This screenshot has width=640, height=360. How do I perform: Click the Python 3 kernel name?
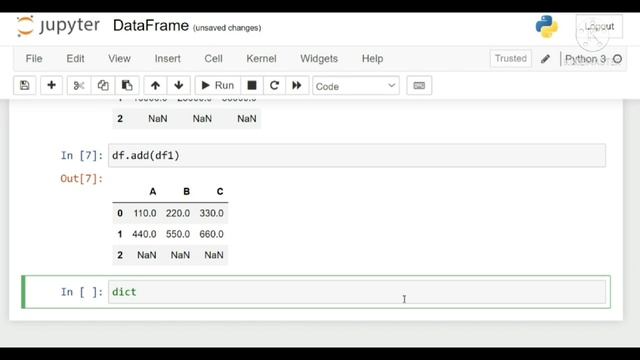pos(585,59)
